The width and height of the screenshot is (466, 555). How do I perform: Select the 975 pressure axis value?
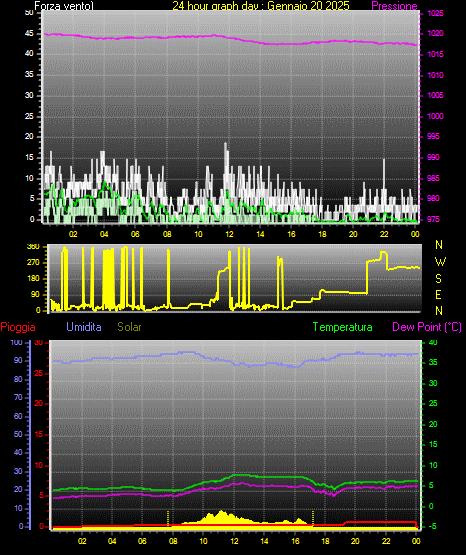433,219
